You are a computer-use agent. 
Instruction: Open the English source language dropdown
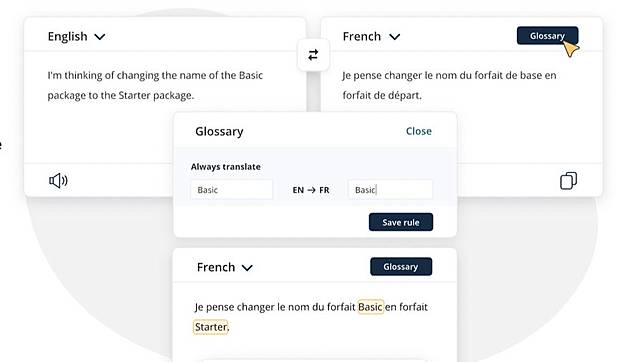tap(76, 37)
